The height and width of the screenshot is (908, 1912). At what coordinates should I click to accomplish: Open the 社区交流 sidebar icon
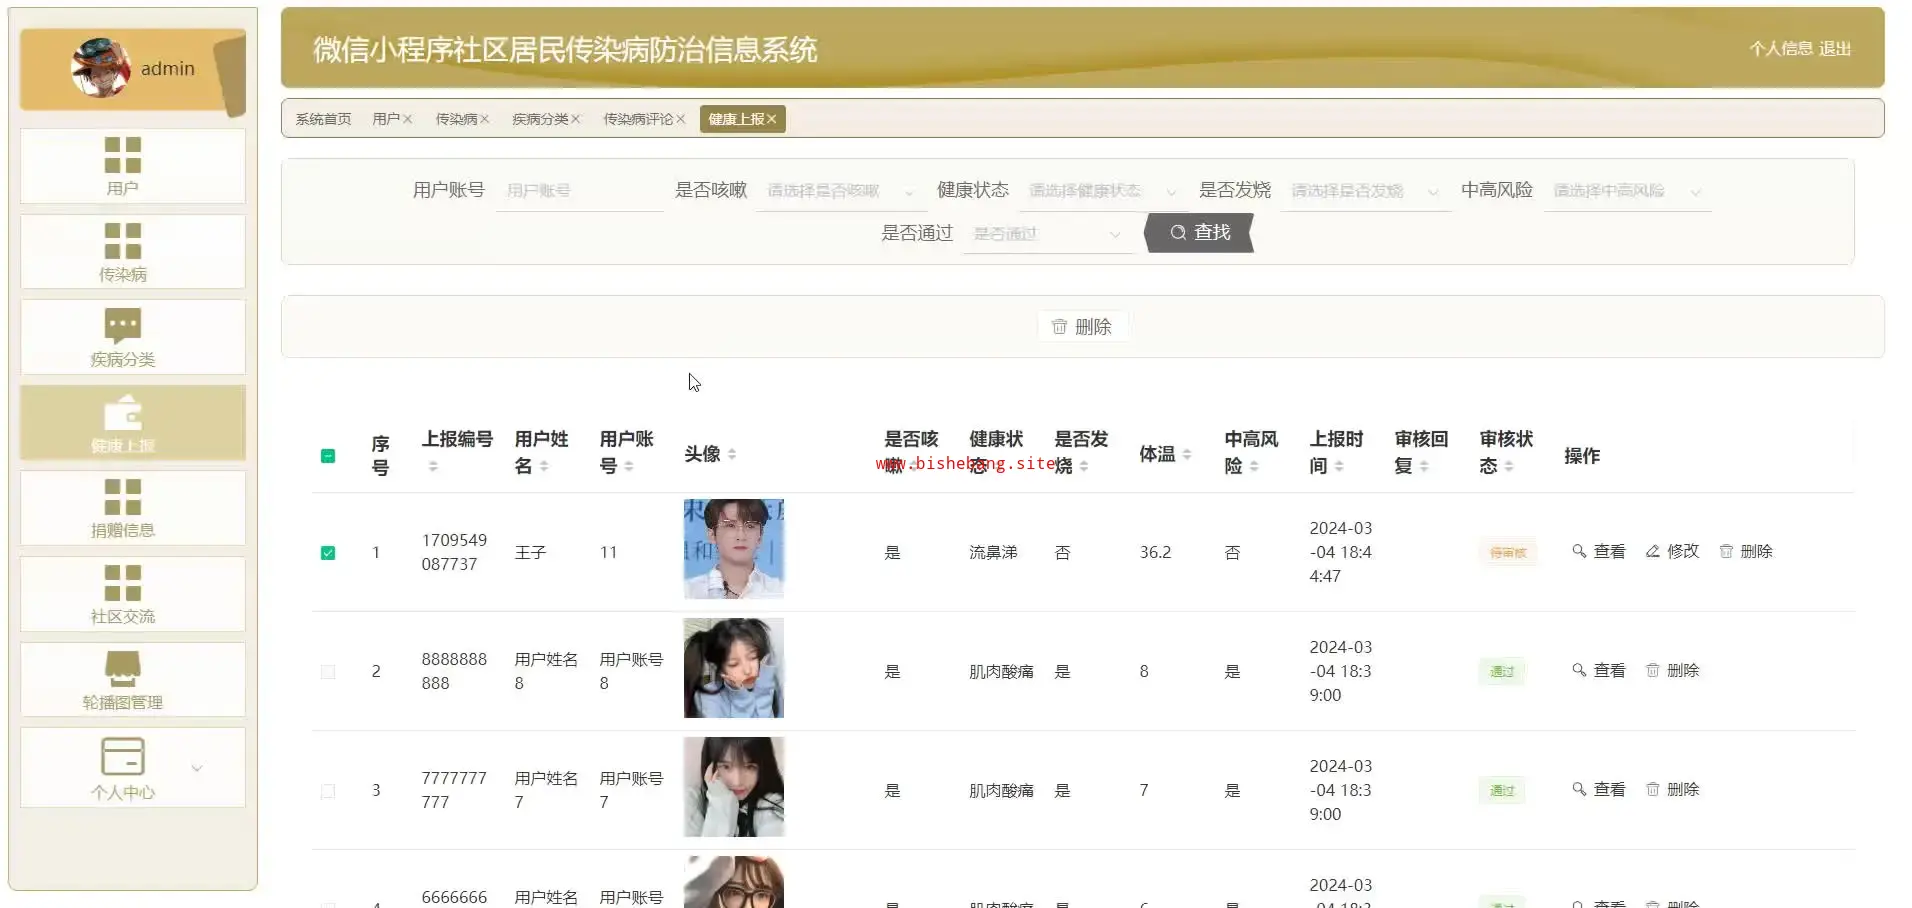[x=123, y=583]
